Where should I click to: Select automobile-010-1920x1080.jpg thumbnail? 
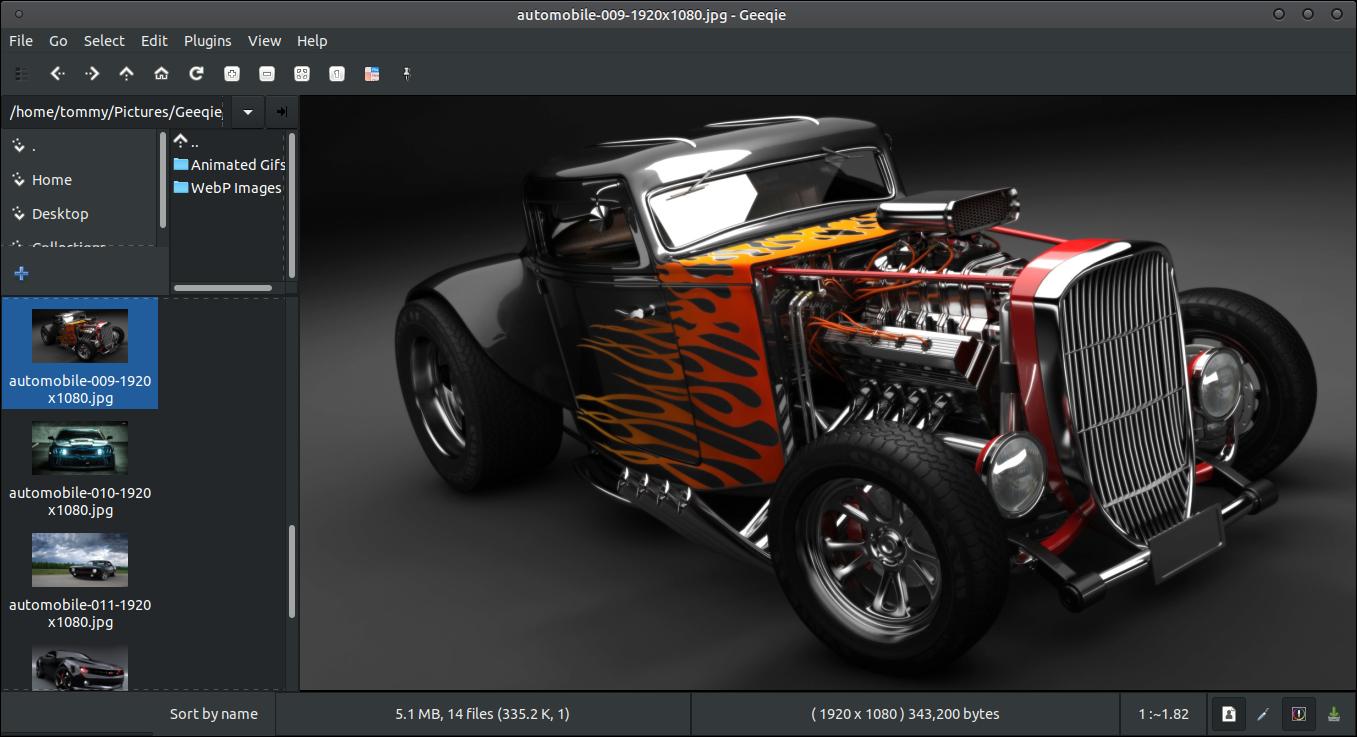point(80,466)
